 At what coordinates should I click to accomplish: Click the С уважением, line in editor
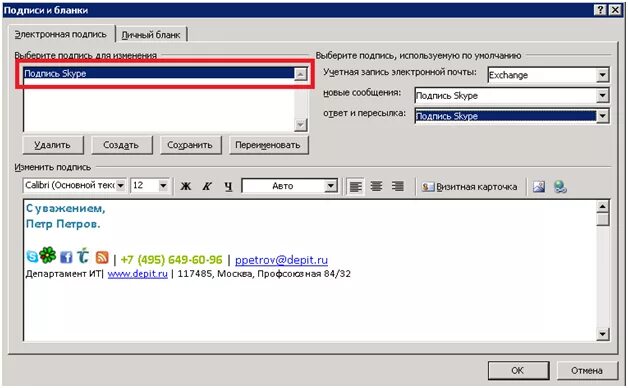[x=65, y=208]
